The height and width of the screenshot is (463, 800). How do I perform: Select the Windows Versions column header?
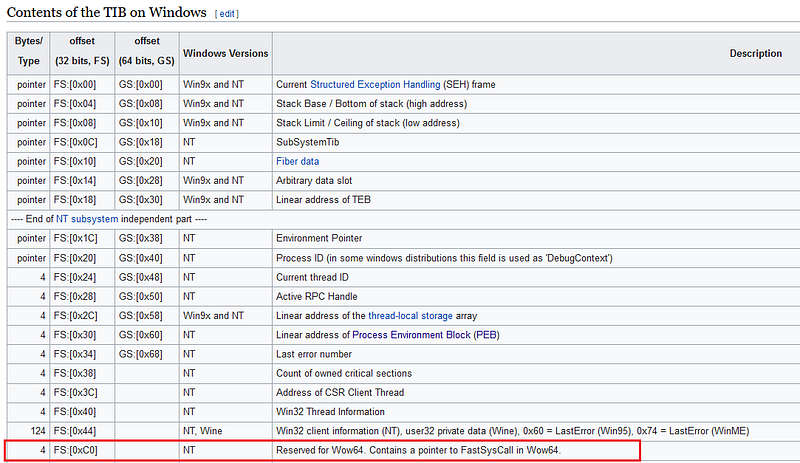226,54
